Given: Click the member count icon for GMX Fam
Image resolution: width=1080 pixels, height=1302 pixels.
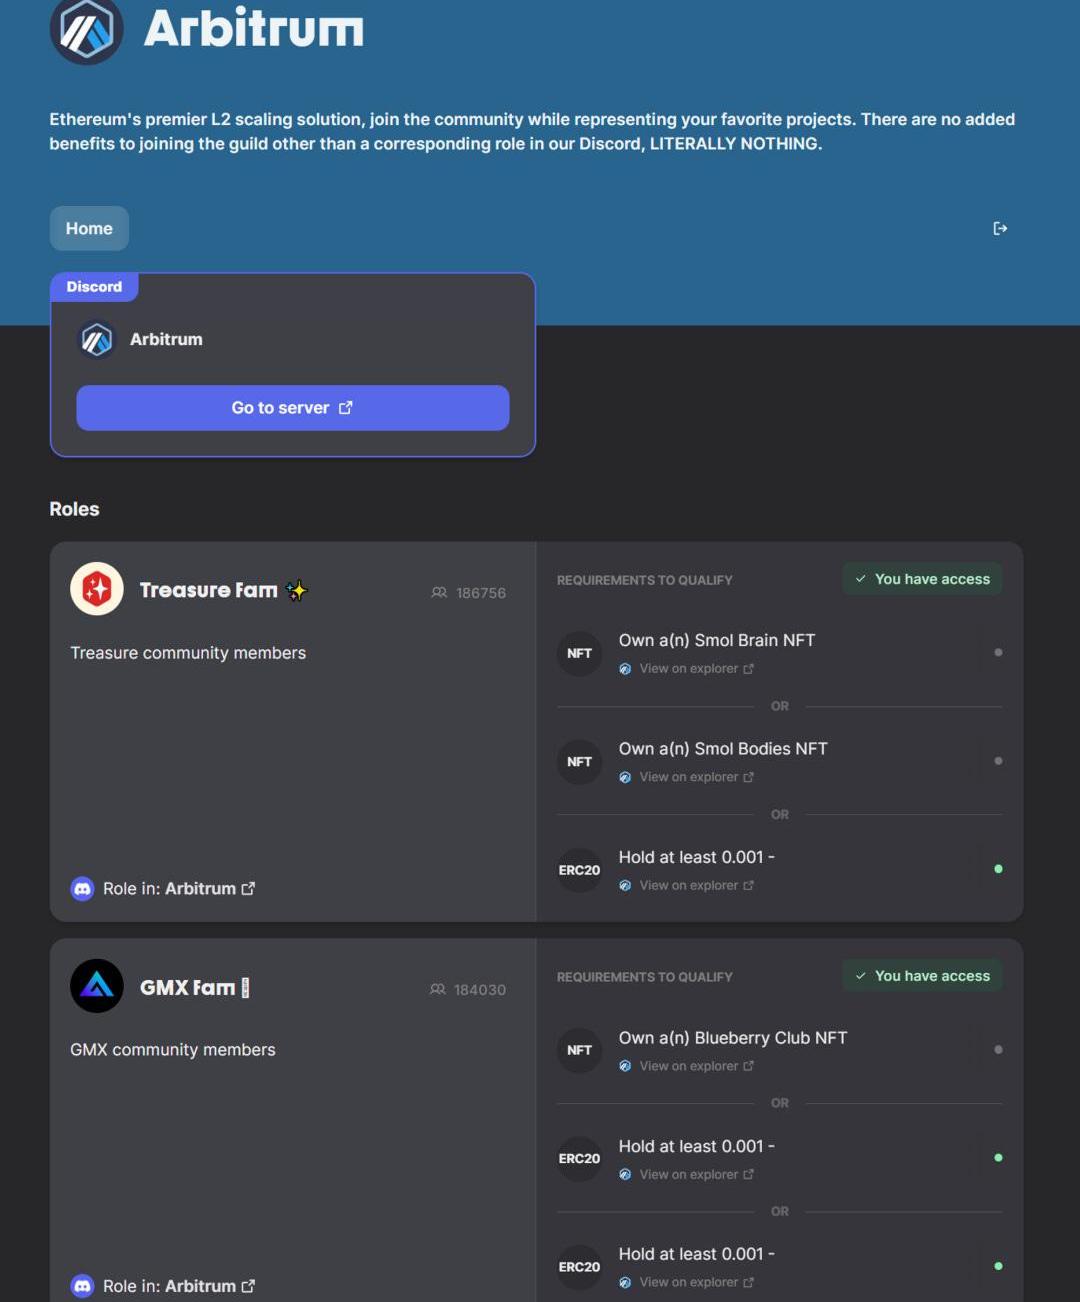Looking at the screenshot, I should 437,990.
